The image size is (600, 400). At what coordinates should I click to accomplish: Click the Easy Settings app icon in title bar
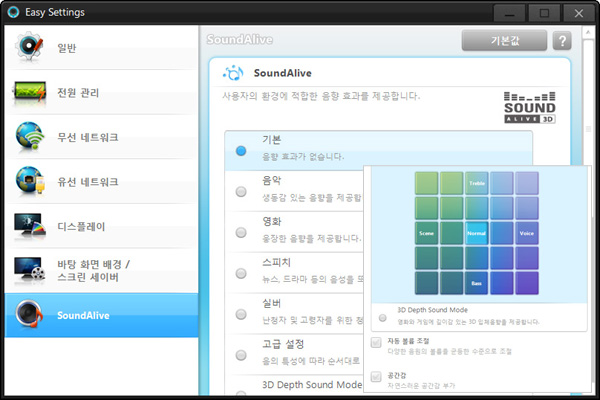pos(13,12)
